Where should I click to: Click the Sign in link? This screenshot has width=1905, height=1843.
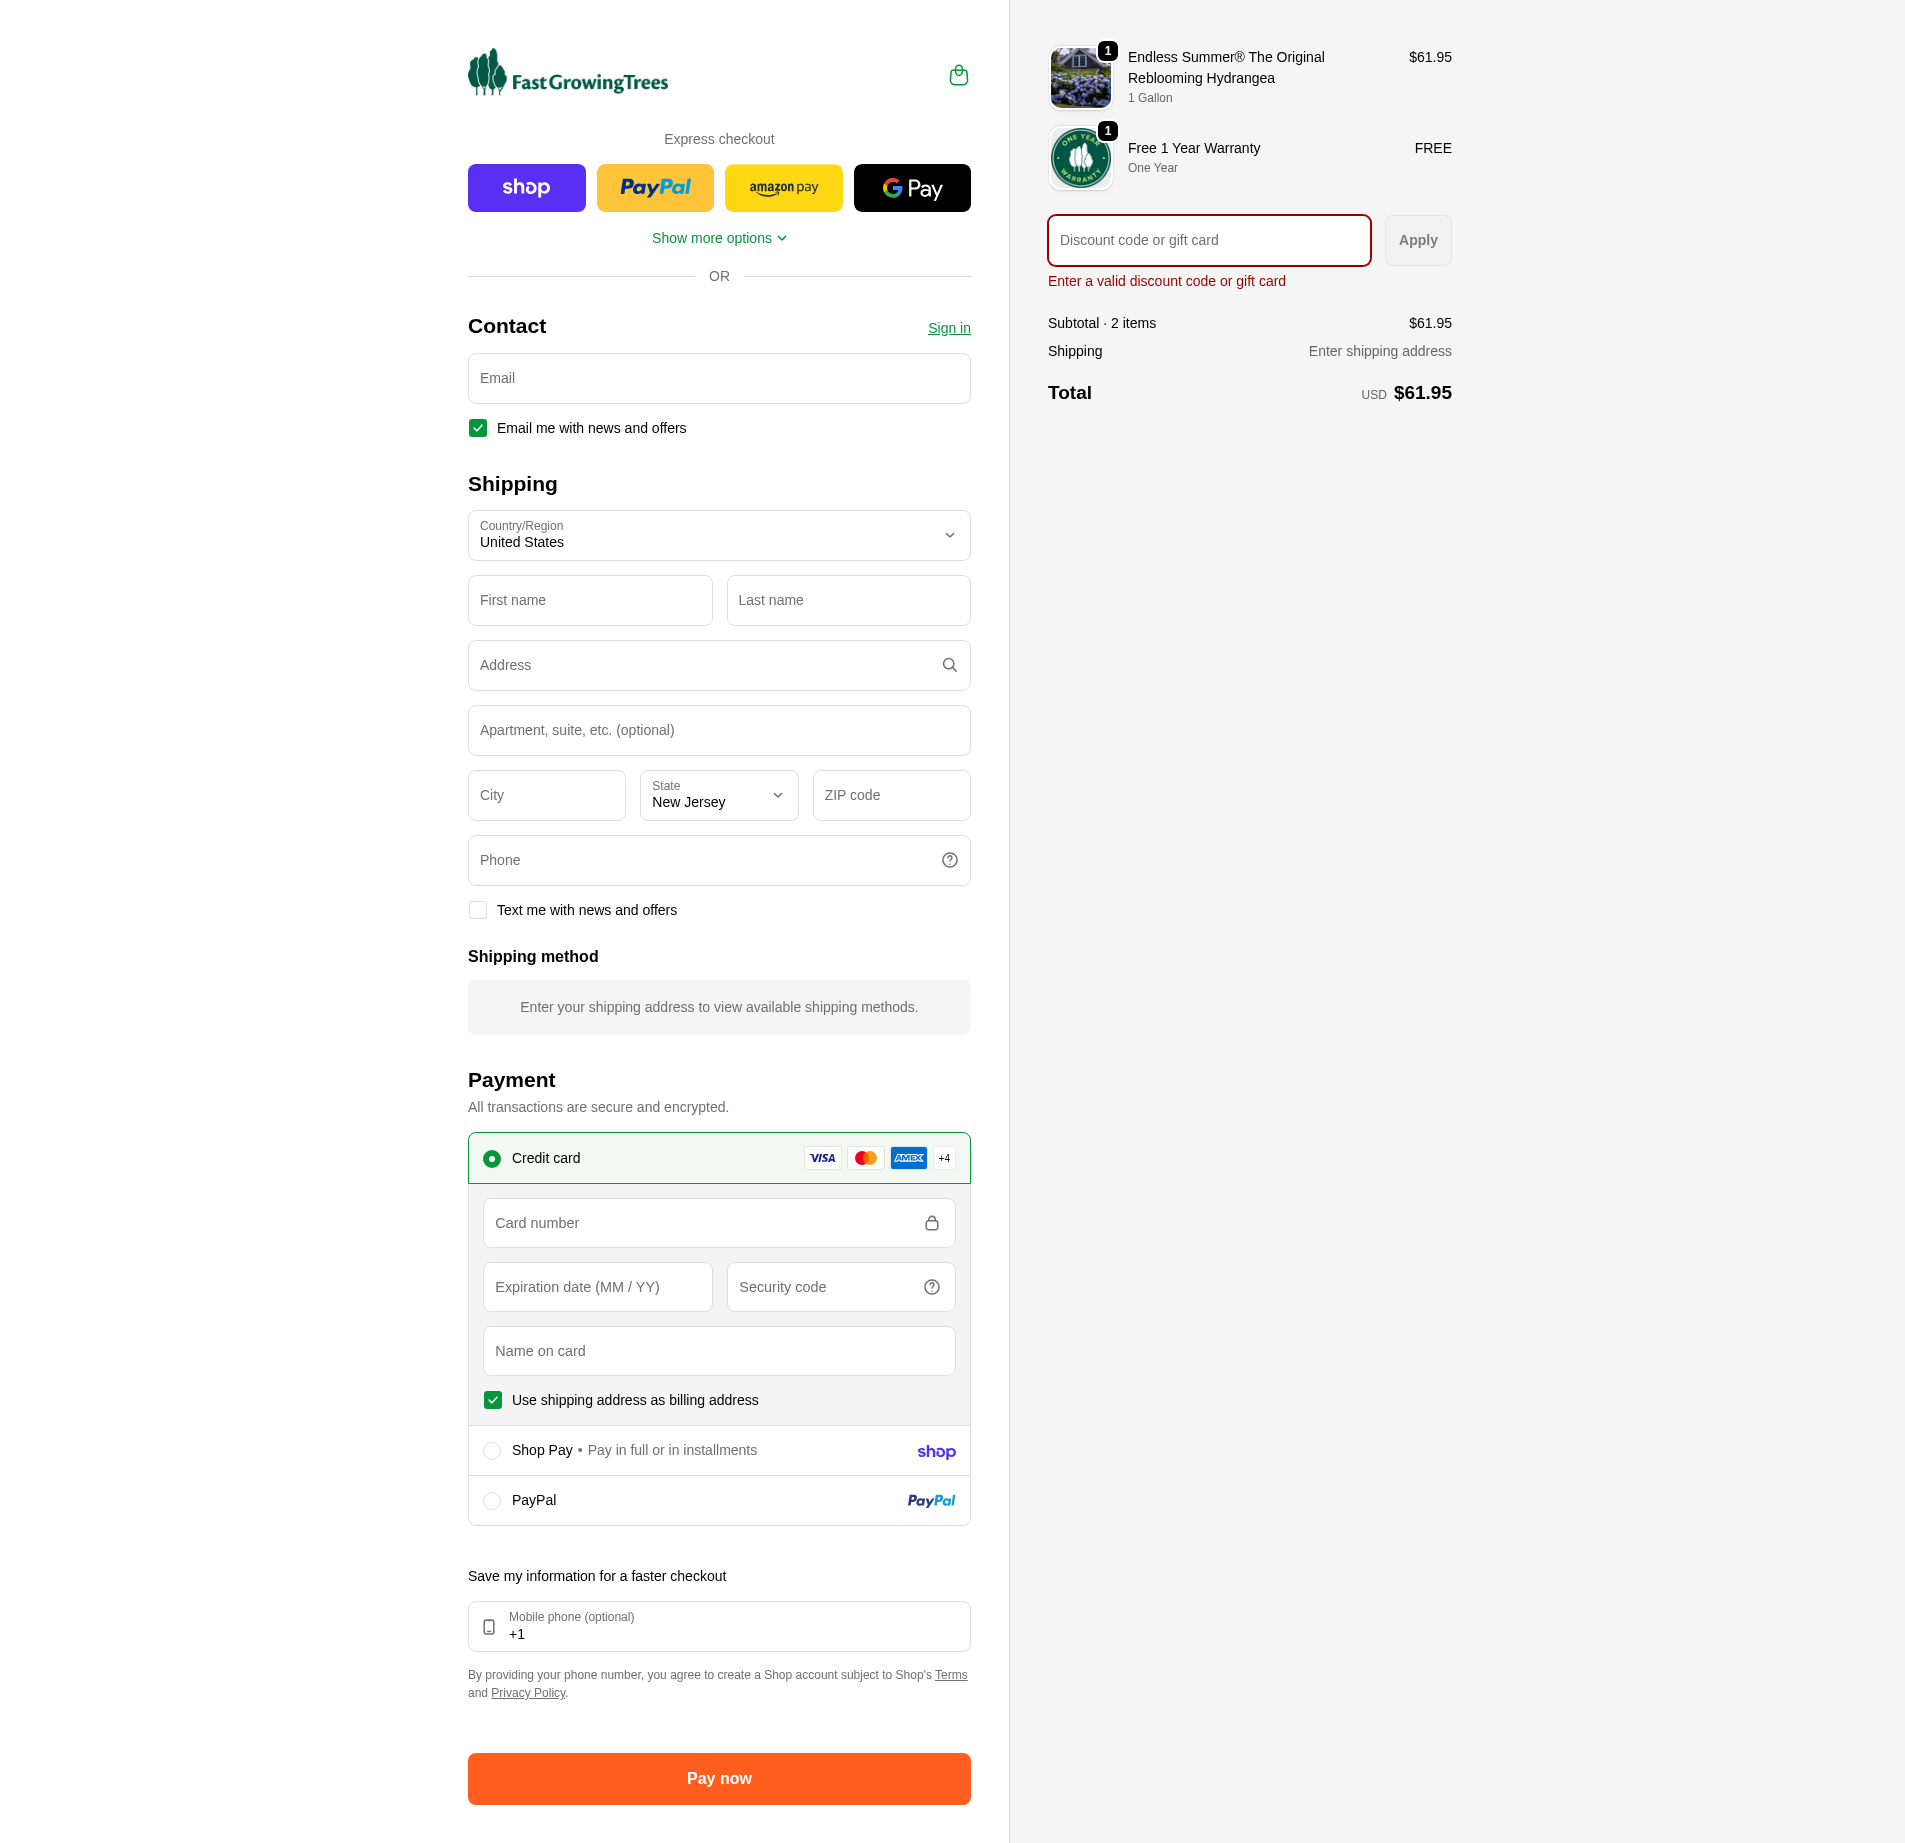coord(949,328)
